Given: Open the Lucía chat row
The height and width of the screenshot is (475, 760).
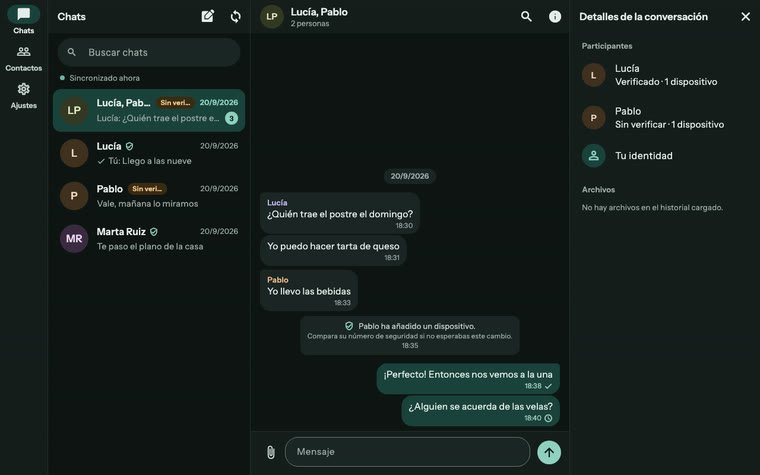Looking at the screenshot, I should tap(149, 153).
